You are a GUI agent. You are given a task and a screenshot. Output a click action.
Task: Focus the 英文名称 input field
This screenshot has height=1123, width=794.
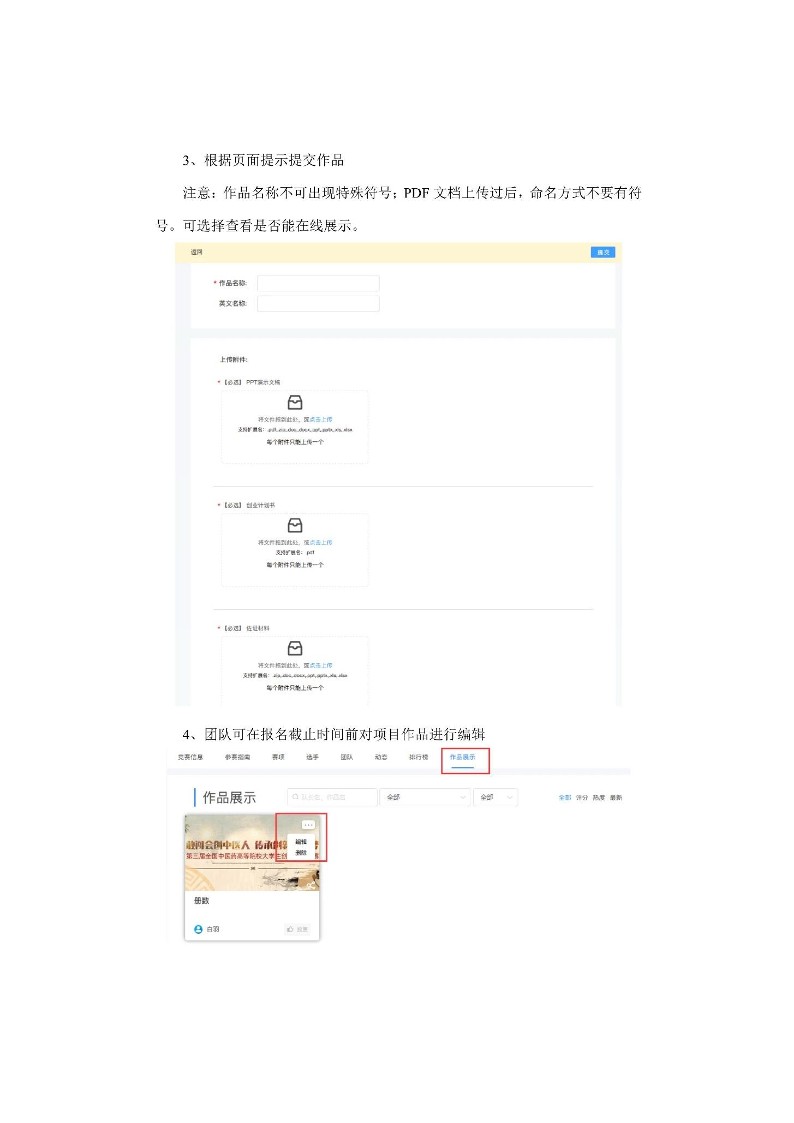pyautogui.click(x=318, y=304)
